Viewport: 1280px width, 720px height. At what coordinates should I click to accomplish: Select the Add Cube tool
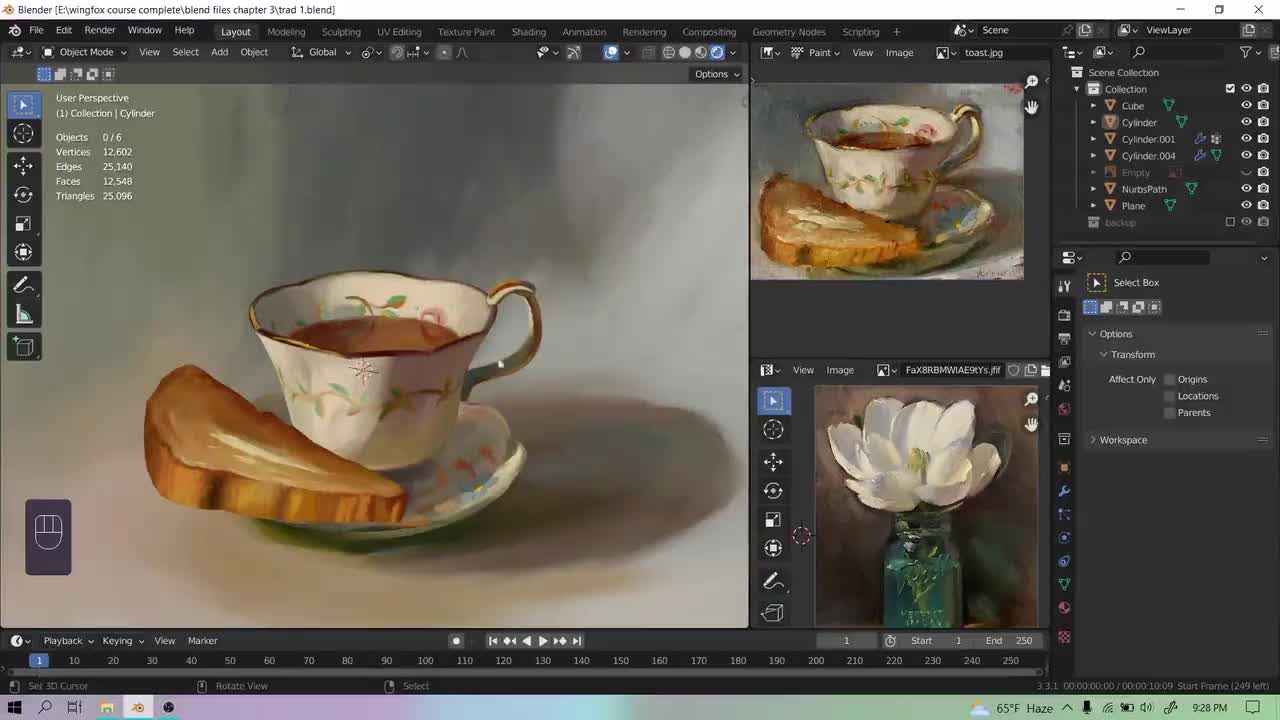click(23, 347)
